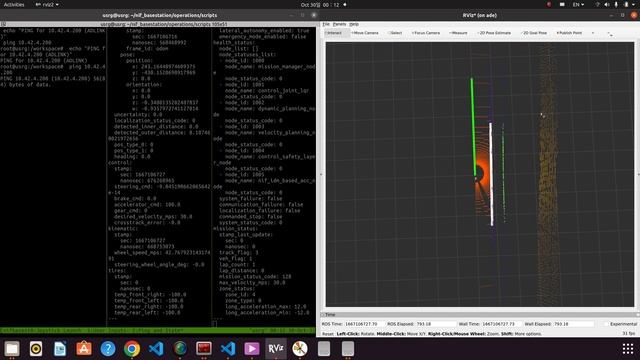This screenshot has height=360, width=640.
Task: Click the Reset button in RViz status bar
Action: (327, 334)
